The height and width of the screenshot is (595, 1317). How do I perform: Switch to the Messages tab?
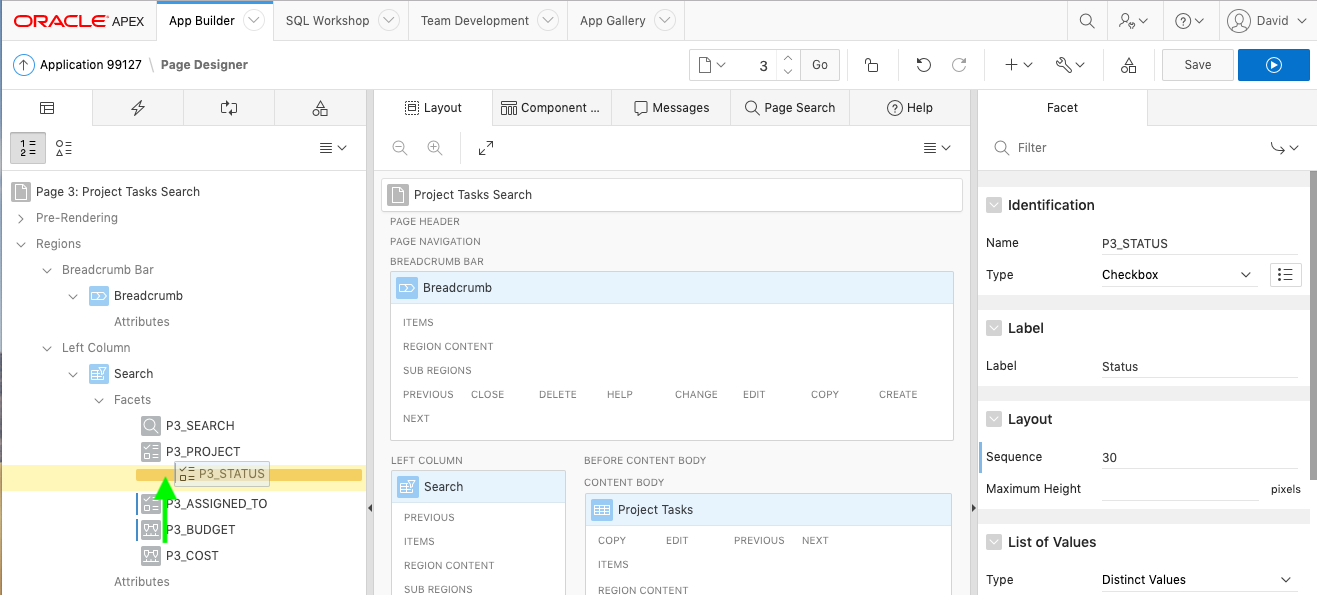pyautogui.click(x=671, y=108)
